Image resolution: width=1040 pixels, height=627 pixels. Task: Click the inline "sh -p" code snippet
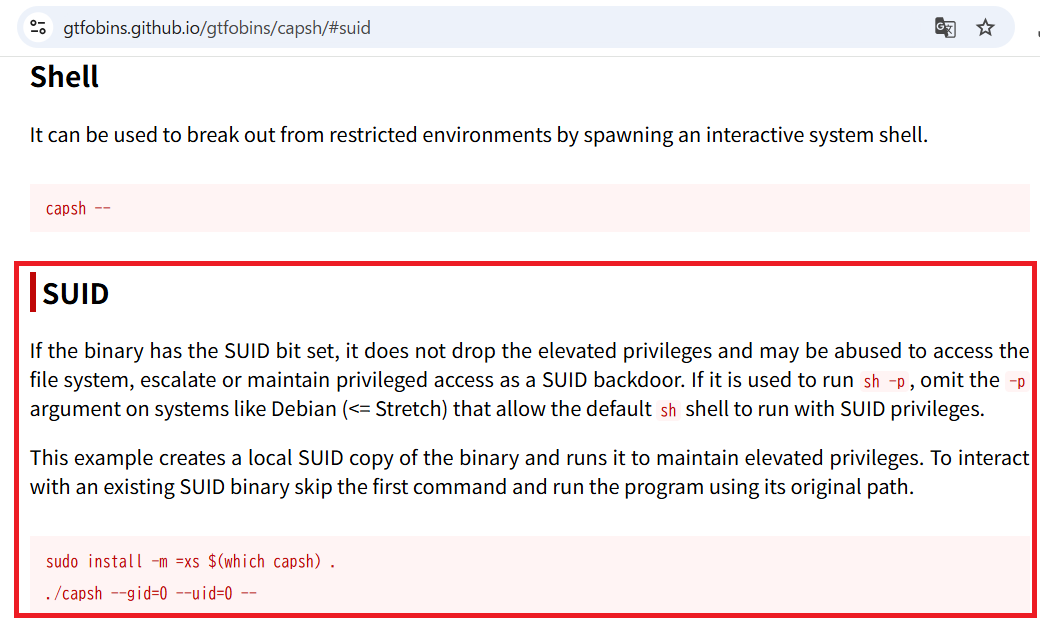pyautogui.click(x=885, y=380)
